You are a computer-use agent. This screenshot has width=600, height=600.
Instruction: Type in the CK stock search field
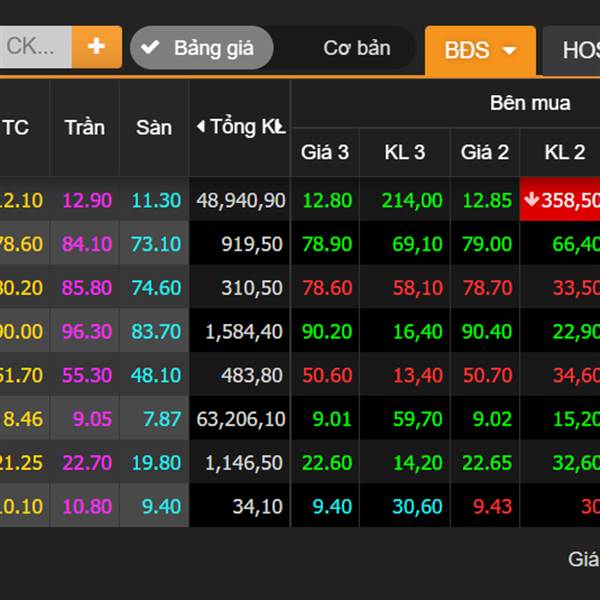34,47
